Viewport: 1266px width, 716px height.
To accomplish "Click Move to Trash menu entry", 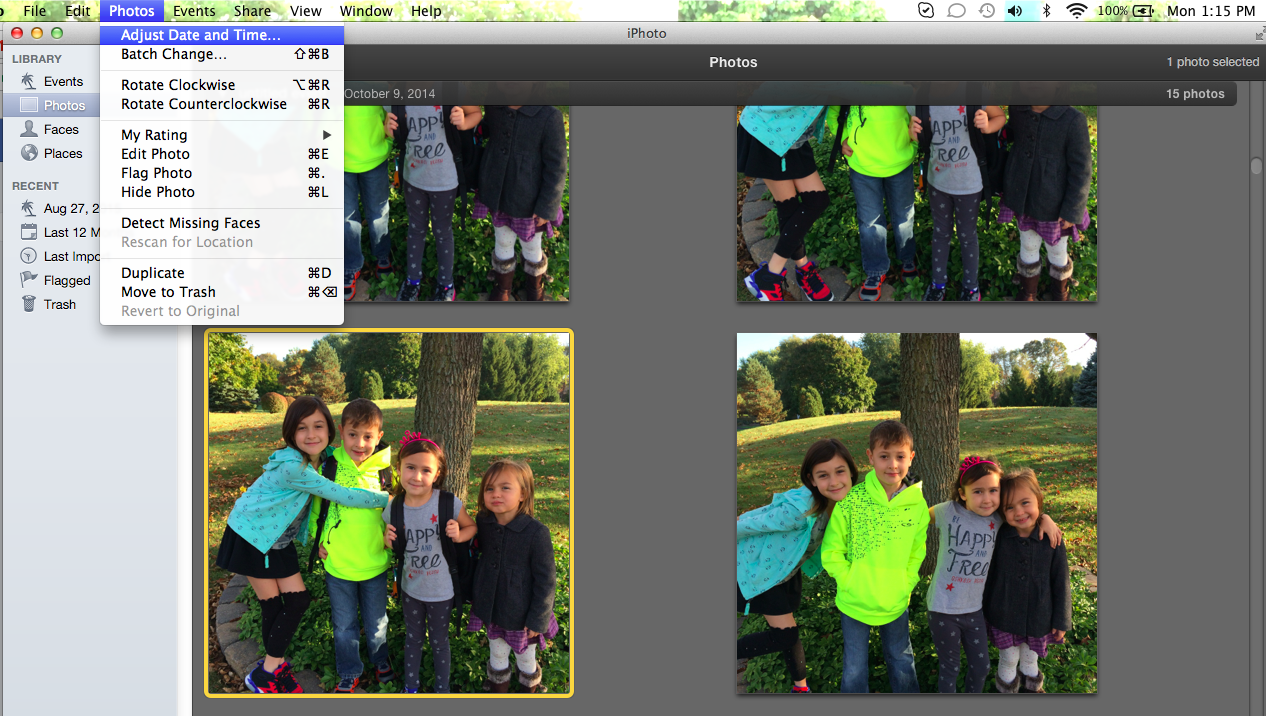I will click(x=168, y=292).
